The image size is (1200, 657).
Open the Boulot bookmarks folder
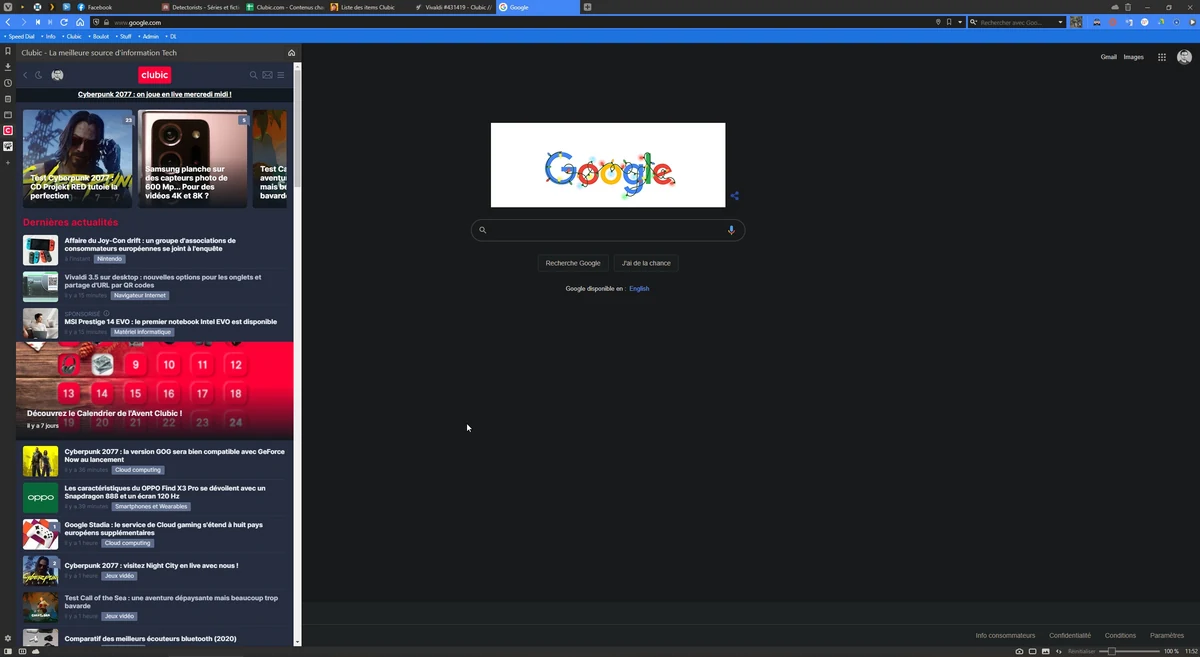pos(100,36)
